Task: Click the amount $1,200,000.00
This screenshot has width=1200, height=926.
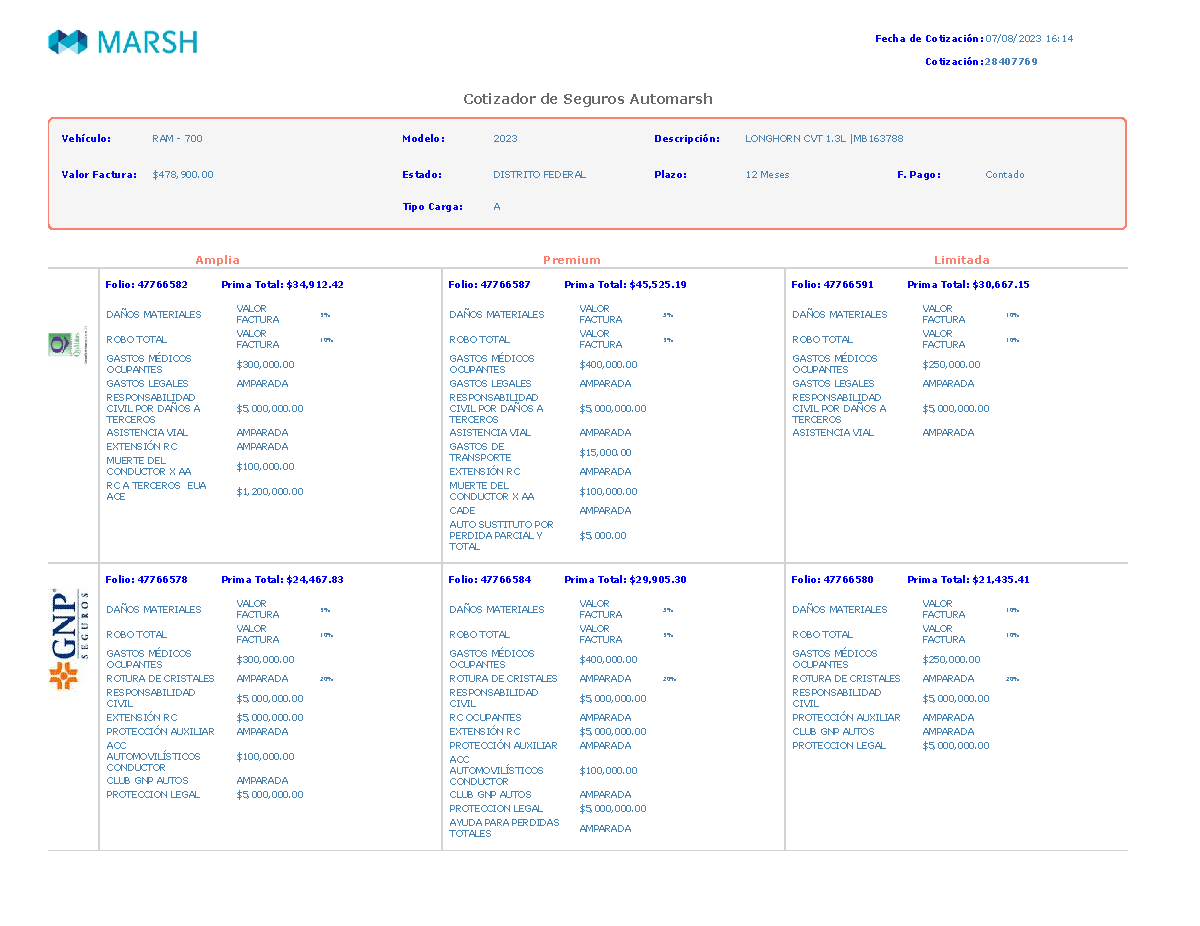Action: point(270,492)
